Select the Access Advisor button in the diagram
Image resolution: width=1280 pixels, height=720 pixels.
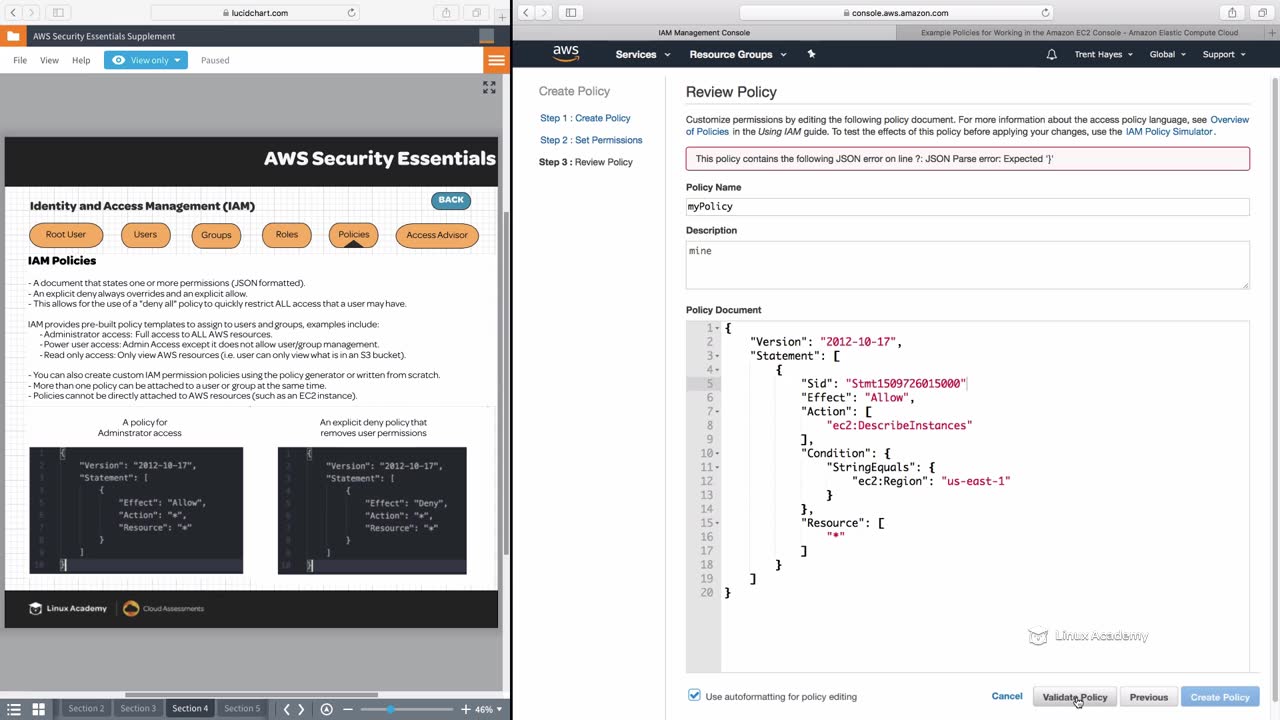(x=437, y=235)
